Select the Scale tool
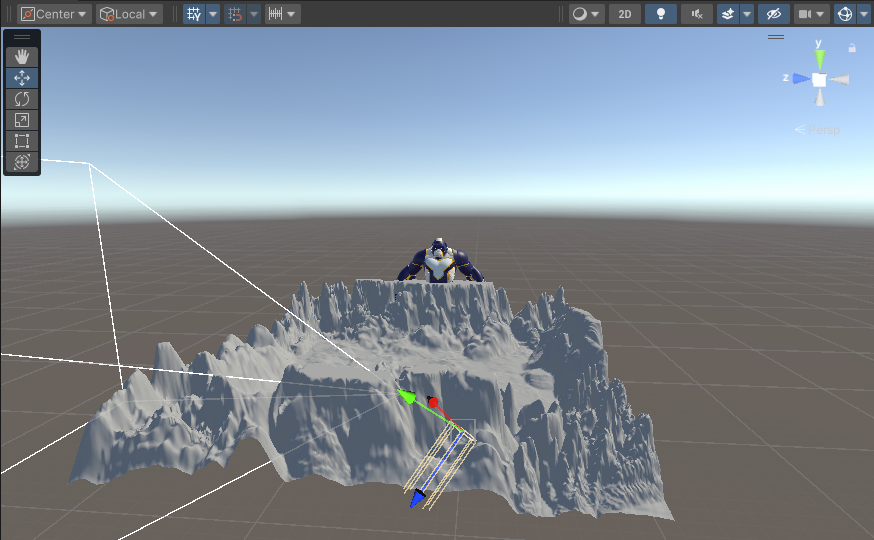 [22, 120]
